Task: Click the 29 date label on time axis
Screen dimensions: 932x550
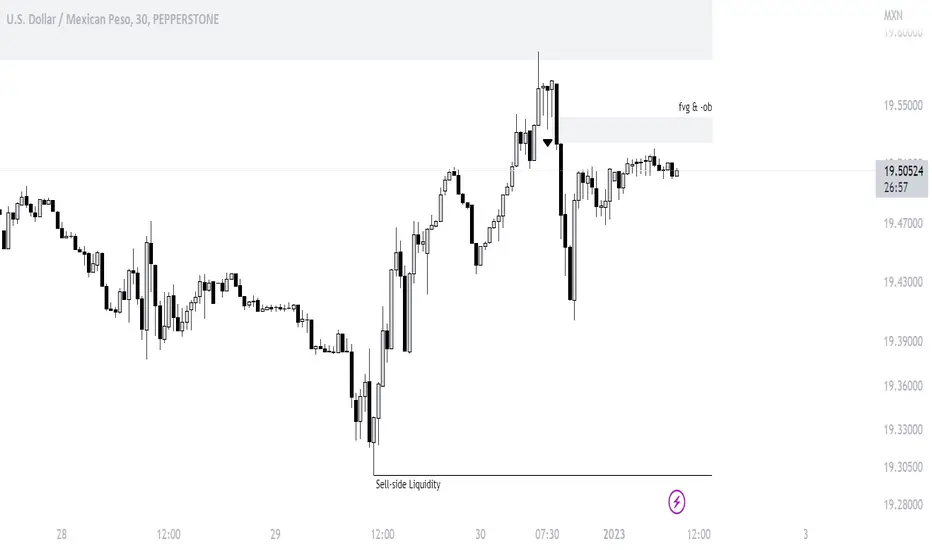Action: point(275,534)
